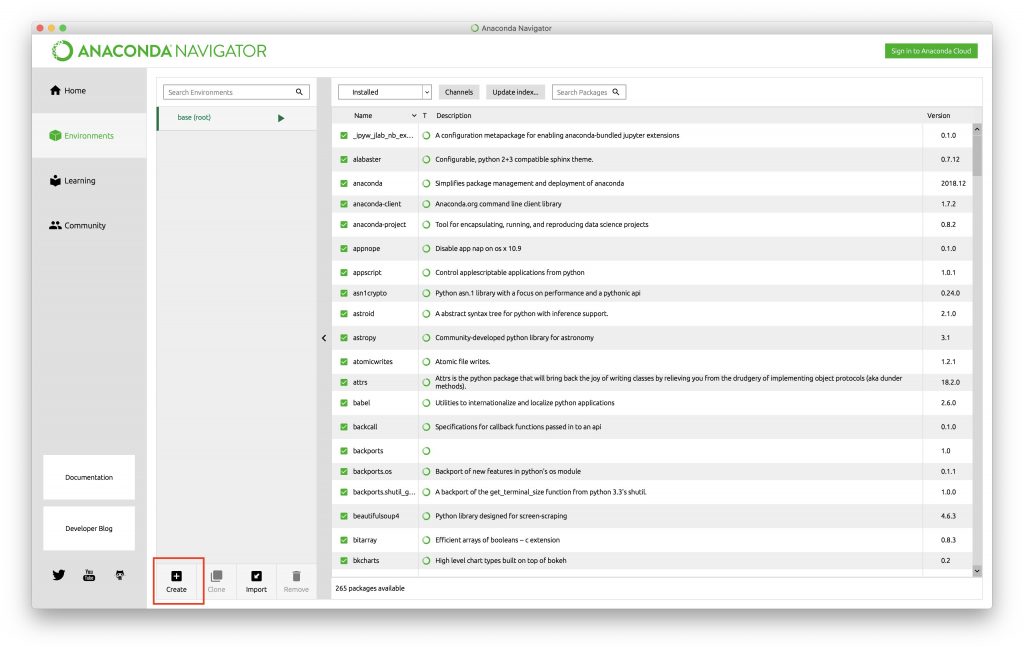The height and width of the screenshot is (651, 1024).
Task: Open the Community tab
Action: click(x=89, y=225)
